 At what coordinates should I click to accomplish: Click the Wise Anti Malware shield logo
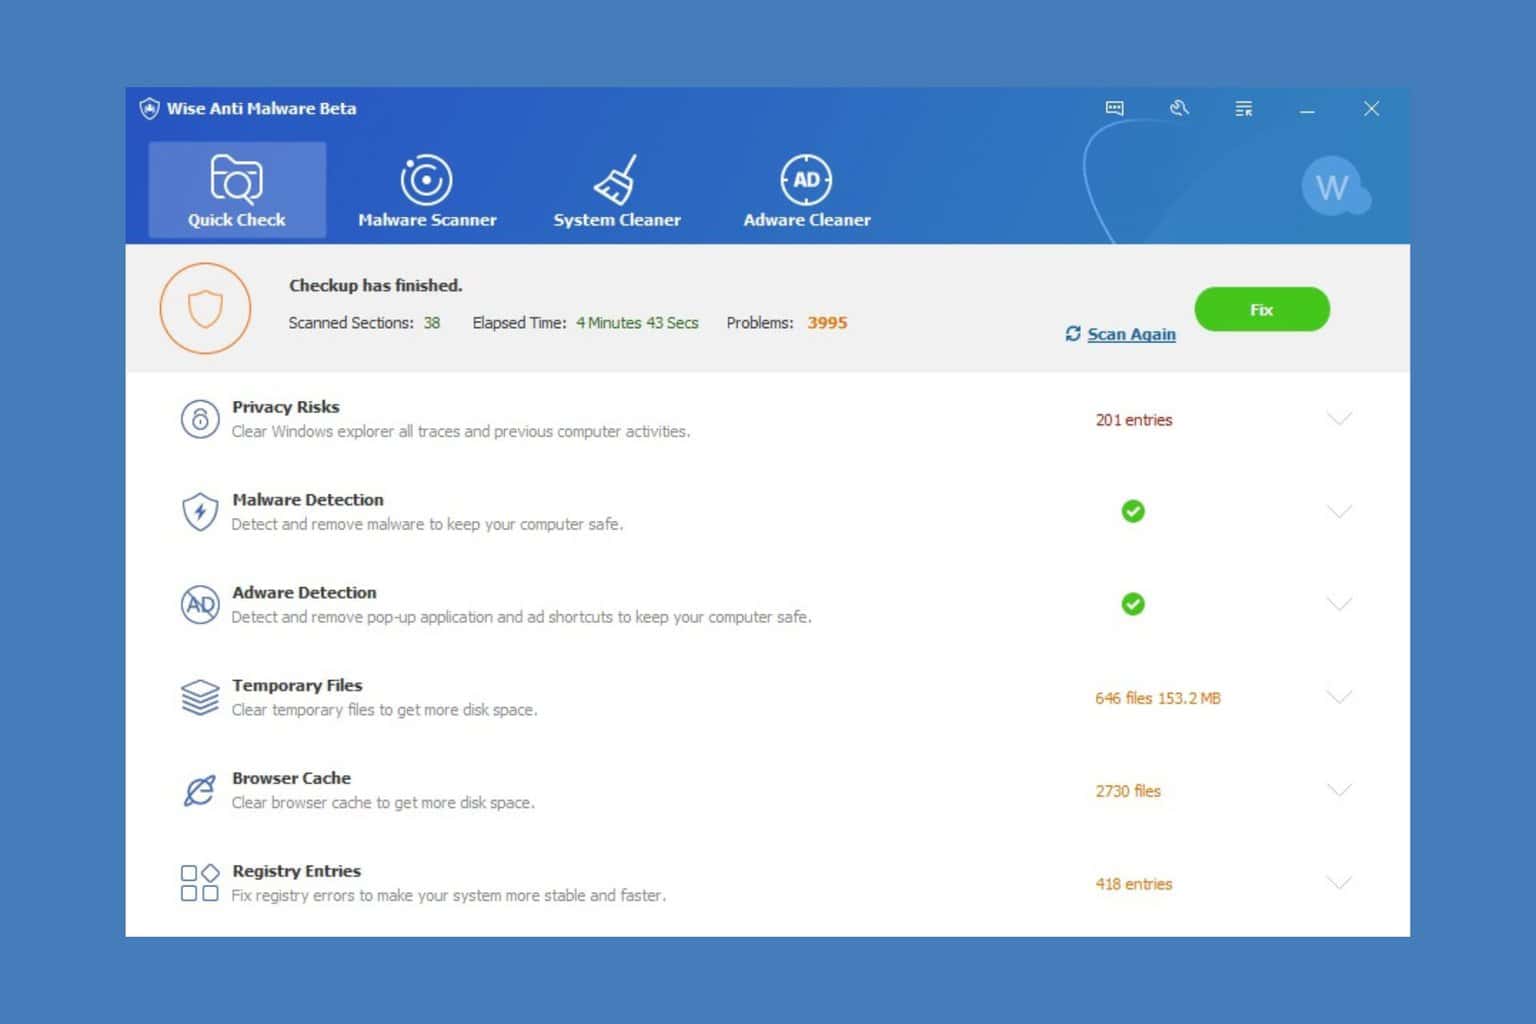(149, 108)
